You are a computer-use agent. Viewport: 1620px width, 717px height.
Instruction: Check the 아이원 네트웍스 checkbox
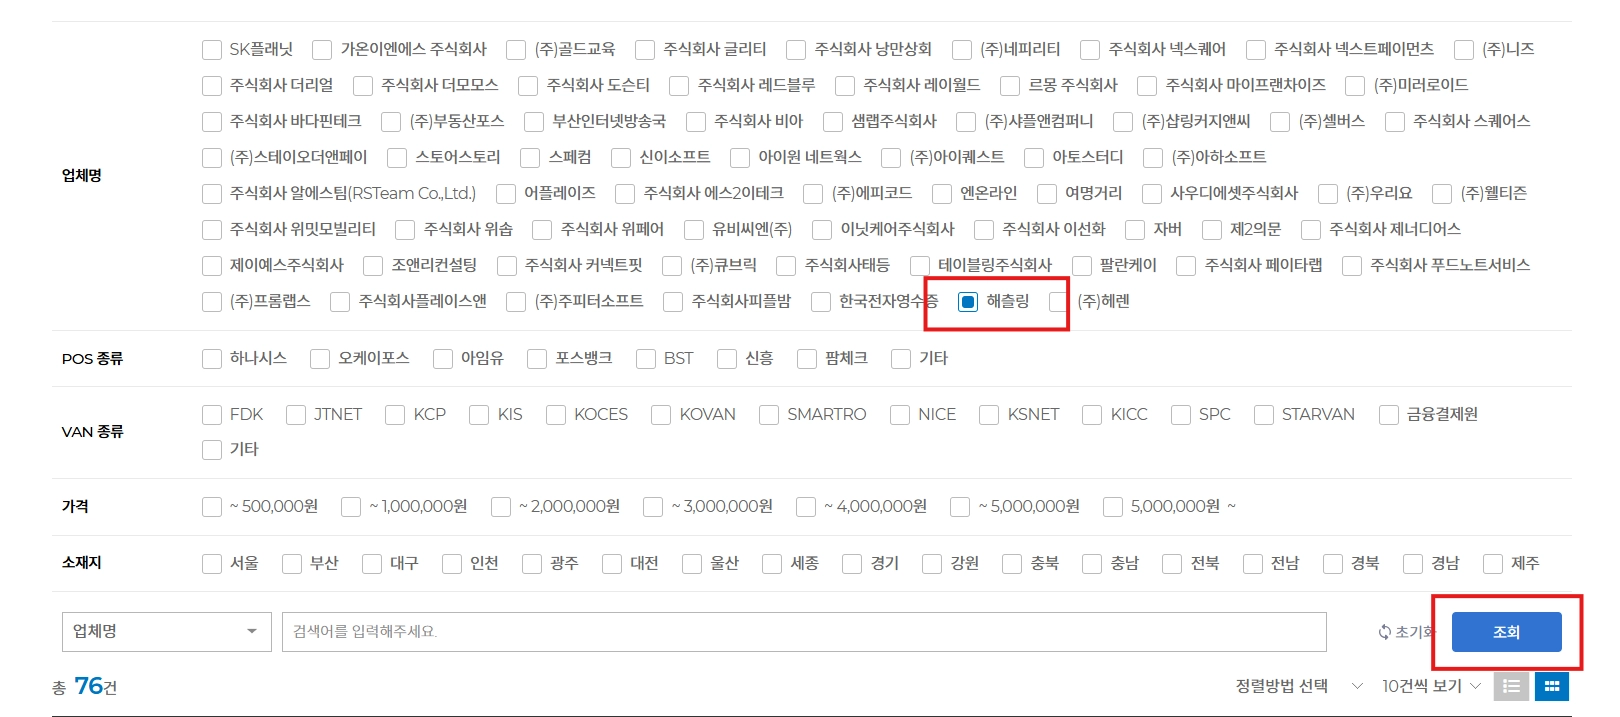pyautogui.click(x=740, y=157)
